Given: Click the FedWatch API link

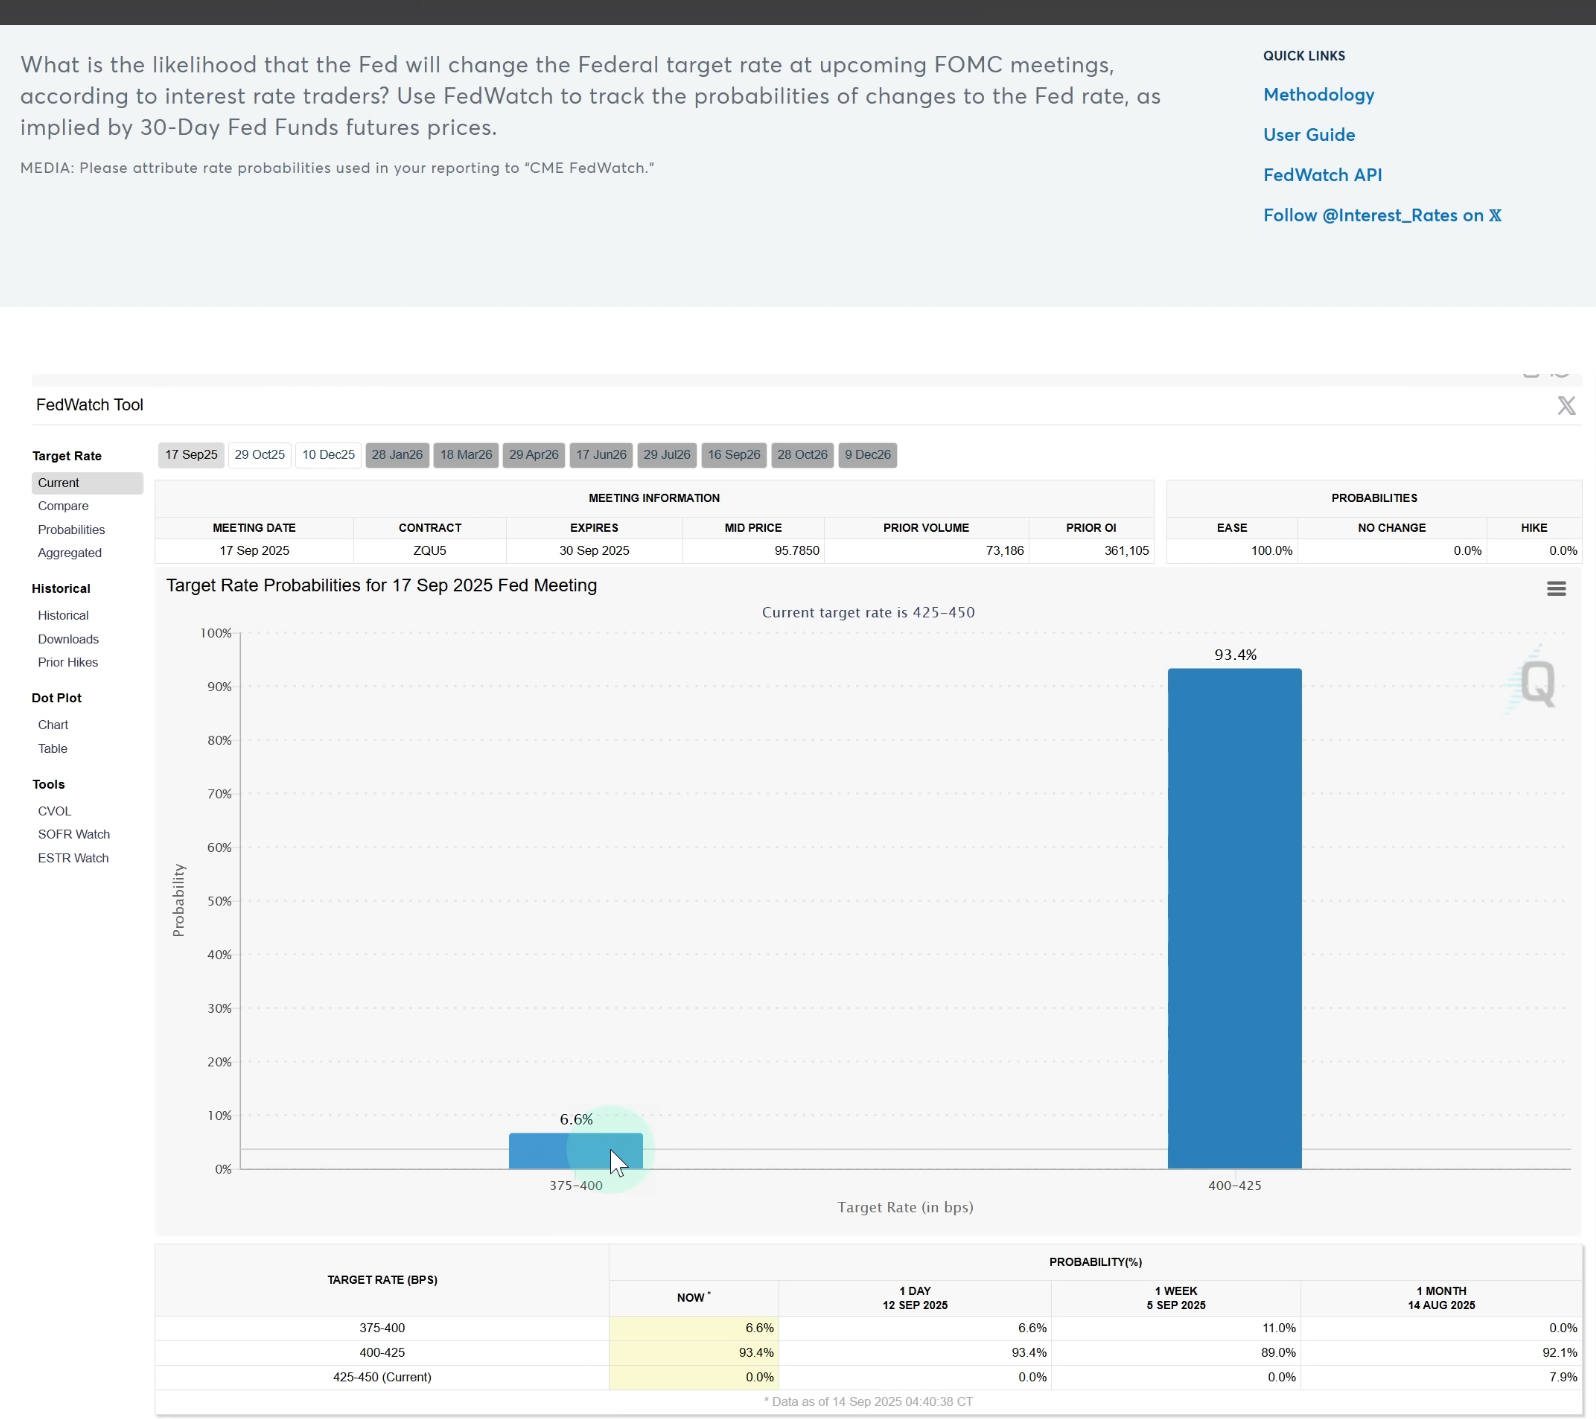Looking at the screenshot, I should tap(1322, 175).
